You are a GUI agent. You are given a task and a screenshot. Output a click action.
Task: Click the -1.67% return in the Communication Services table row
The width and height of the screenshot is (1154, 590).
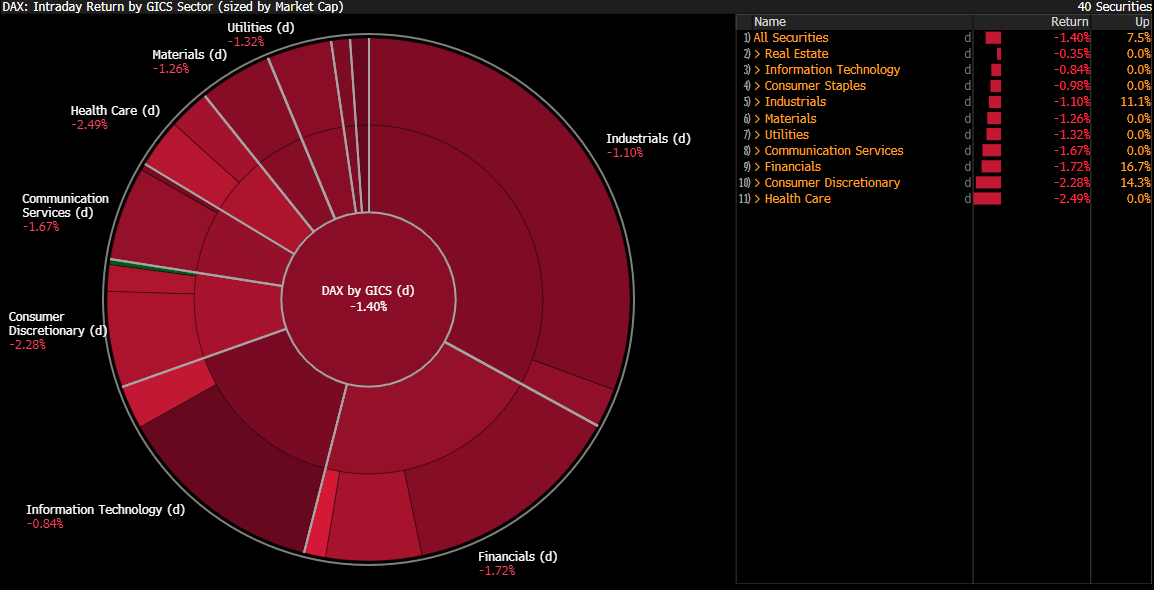click(x=1072, y=151)
